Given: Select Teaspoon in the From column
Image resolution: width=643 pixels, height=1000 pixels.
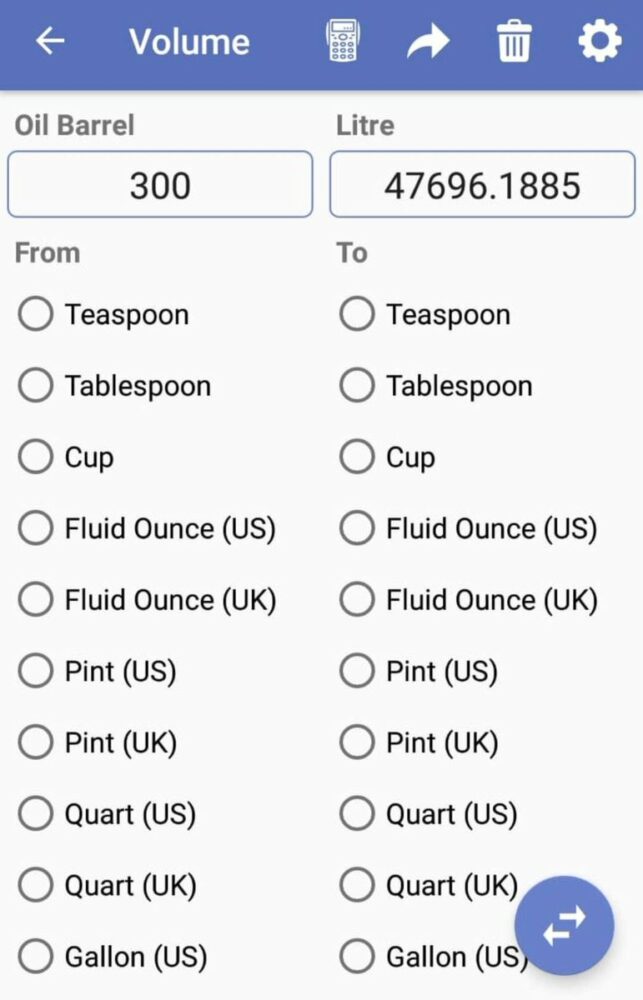Looking at the screenshot, I should [x=104, y=314].
